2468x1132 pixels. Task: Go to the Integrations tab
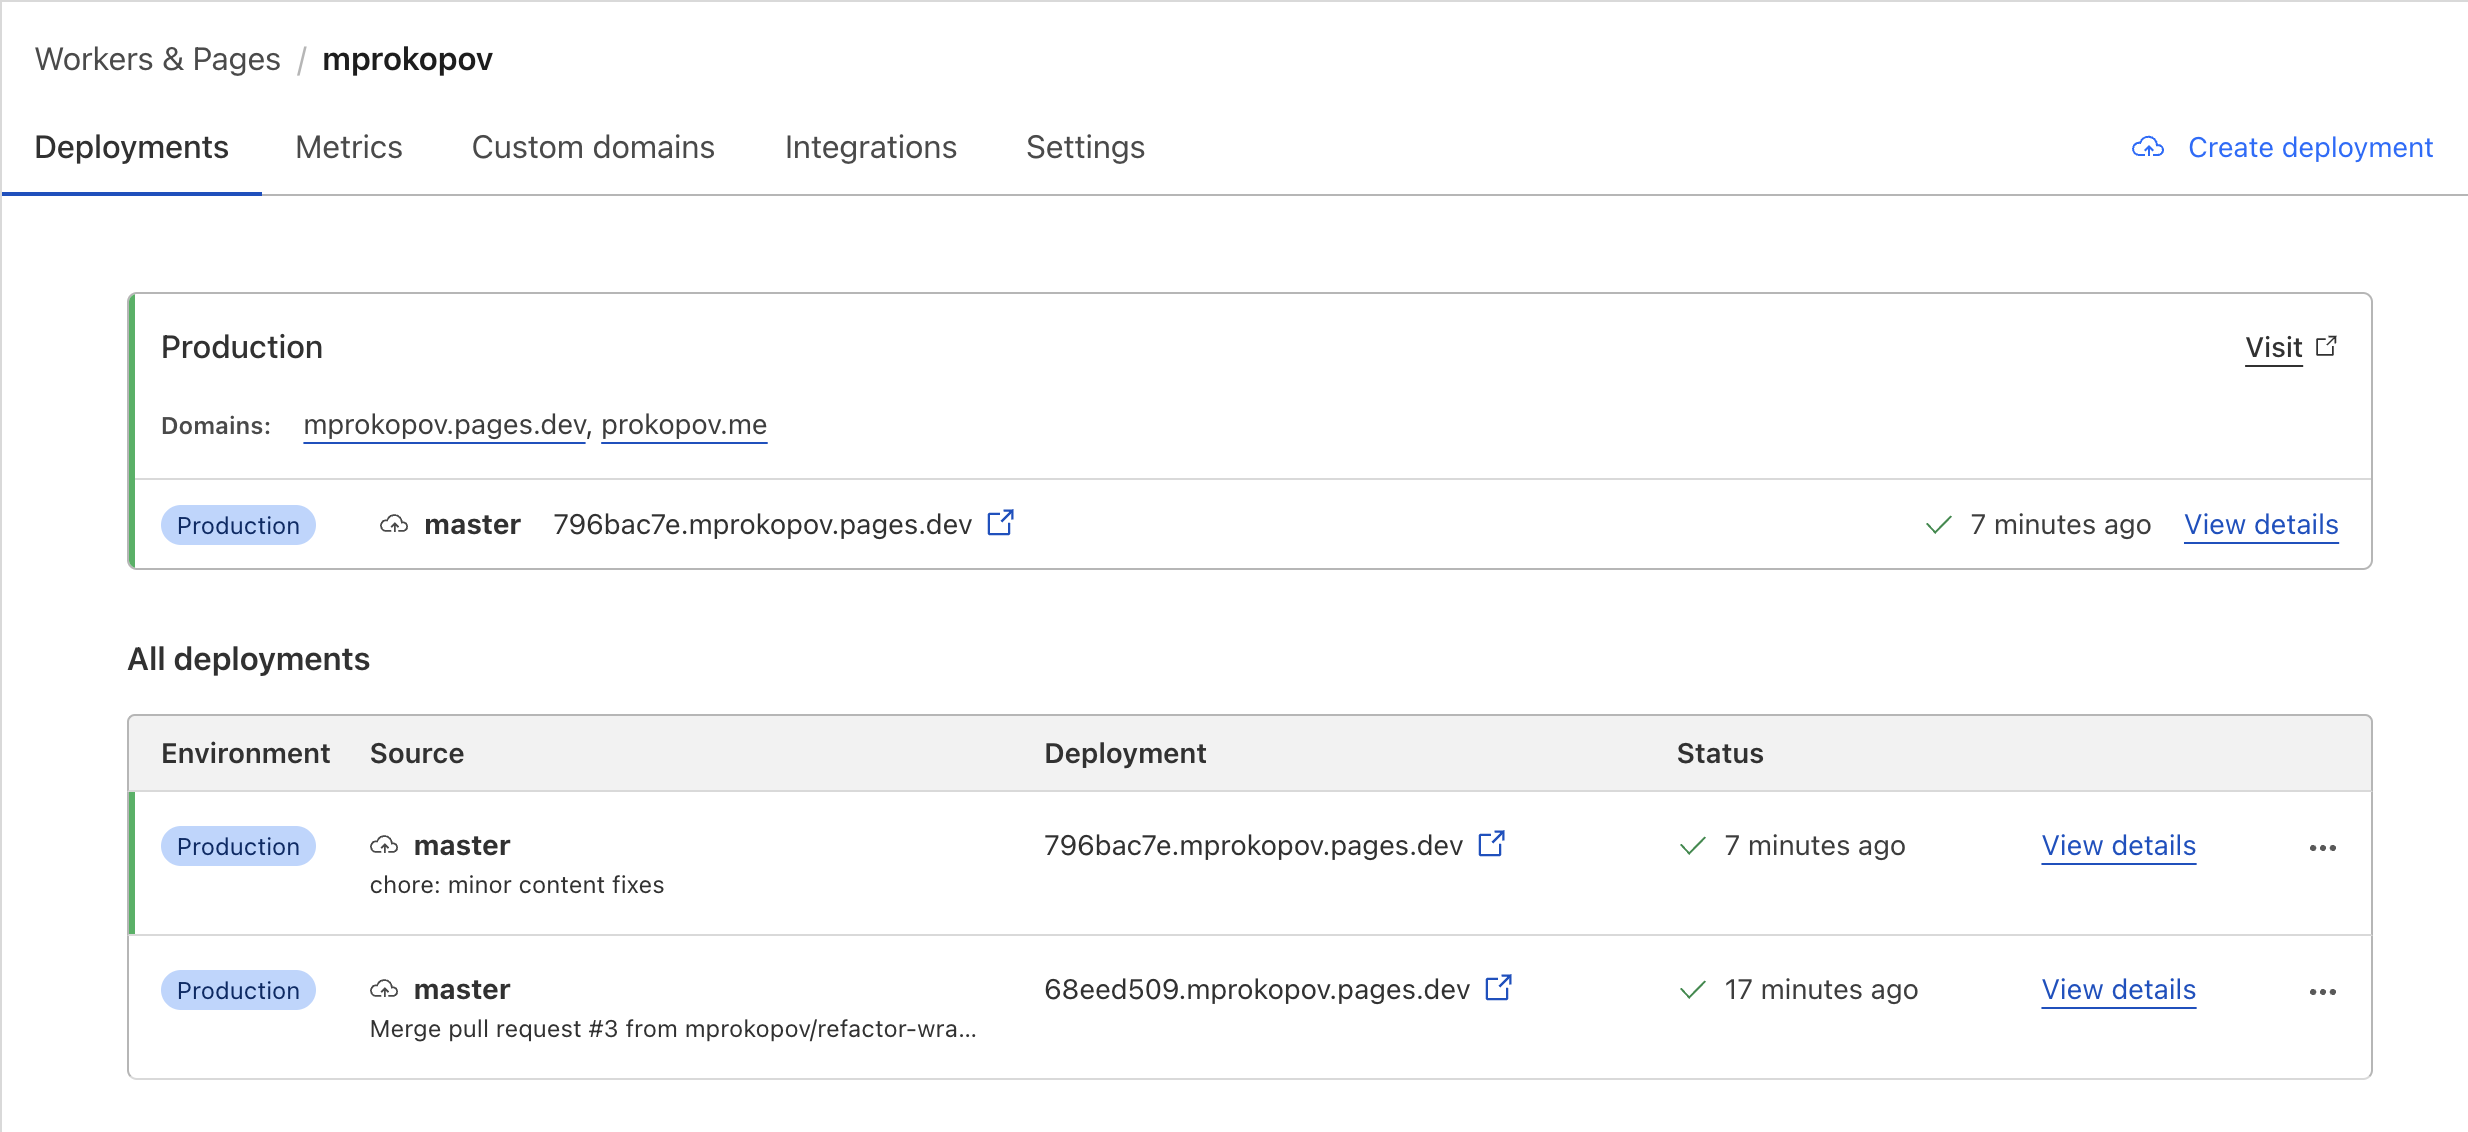[870, 148]
